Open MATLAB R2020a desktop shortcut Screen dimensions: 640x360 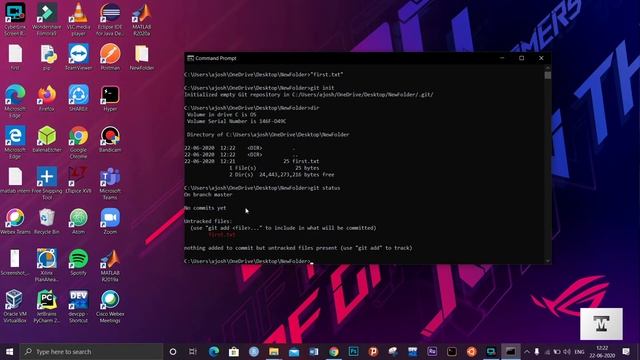click(x=142, y=18)
